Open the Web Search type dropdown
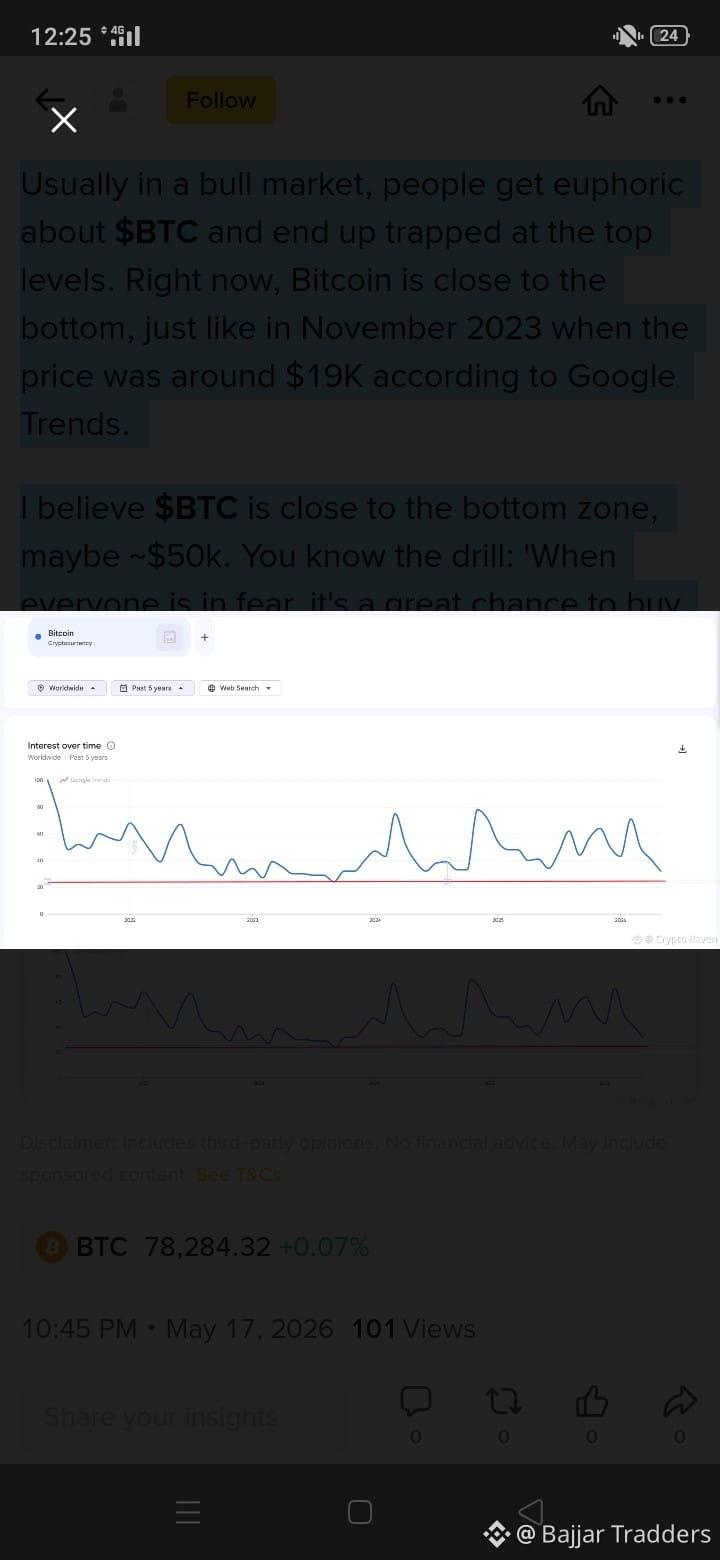 (x=240, y=688)
